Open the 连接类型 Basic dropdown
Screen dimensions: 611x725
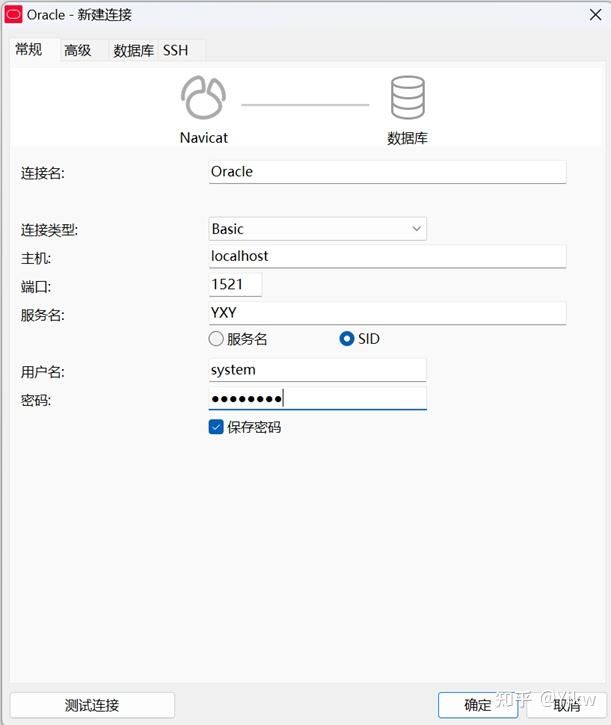(x=317, y=229)
